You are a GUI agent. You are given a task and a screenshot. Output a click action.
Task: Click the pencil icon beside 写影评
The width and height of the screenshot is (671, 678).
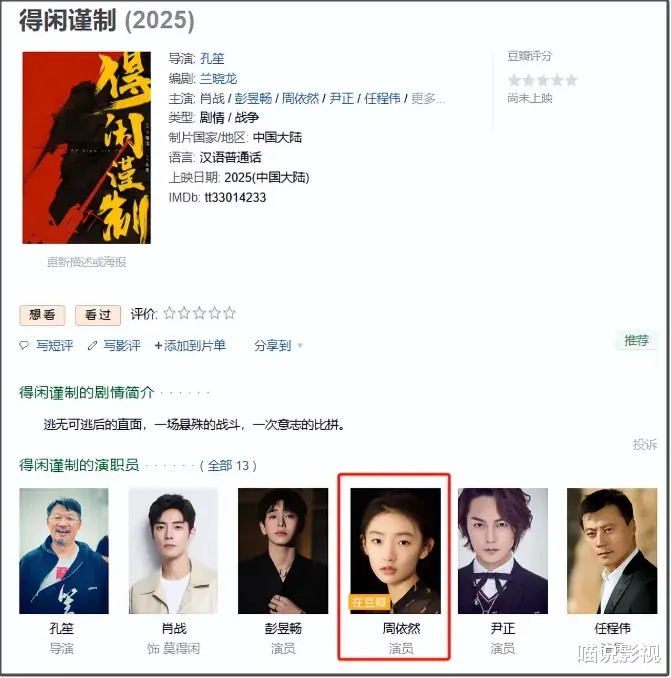pyautogui.click(x=92, y=345)
